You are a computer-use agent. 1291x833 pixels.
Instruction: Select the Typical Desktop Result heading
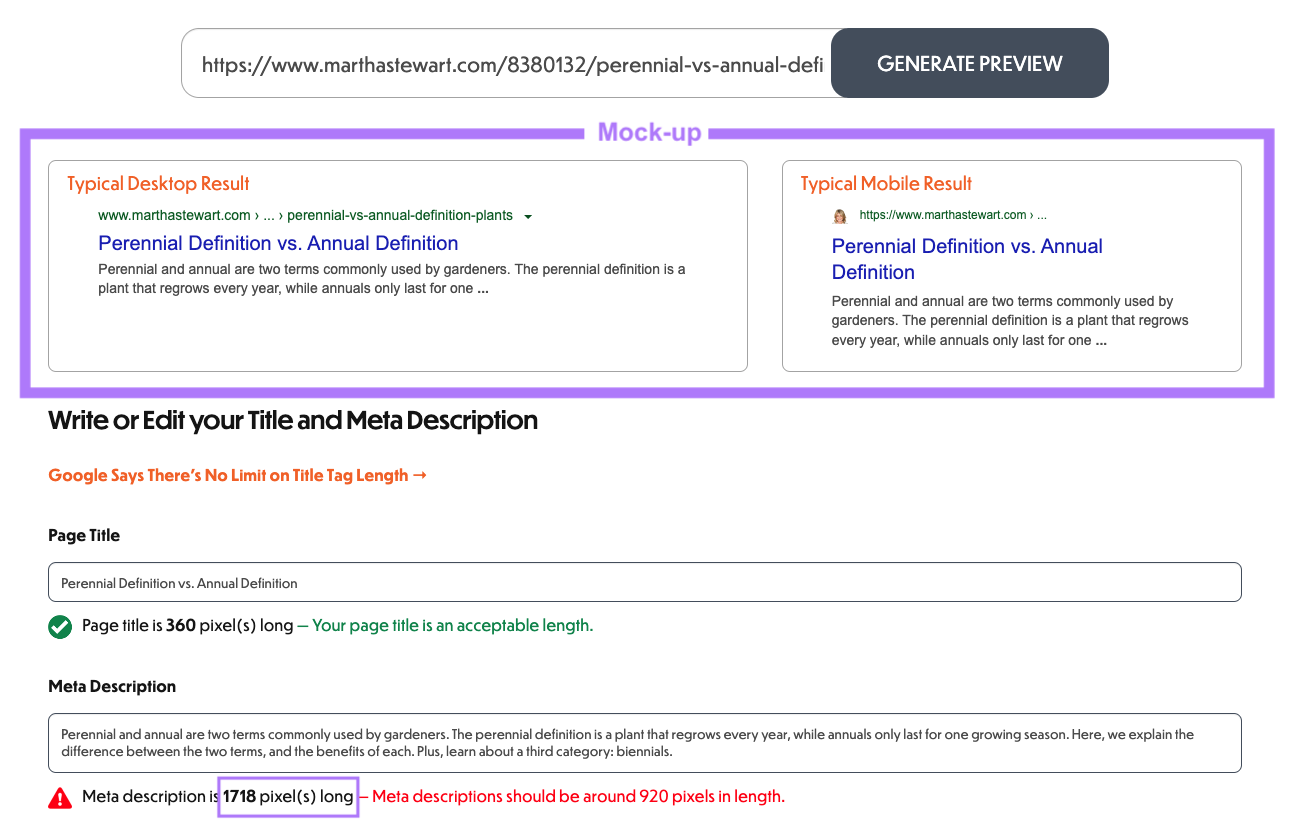pos(157,183)
